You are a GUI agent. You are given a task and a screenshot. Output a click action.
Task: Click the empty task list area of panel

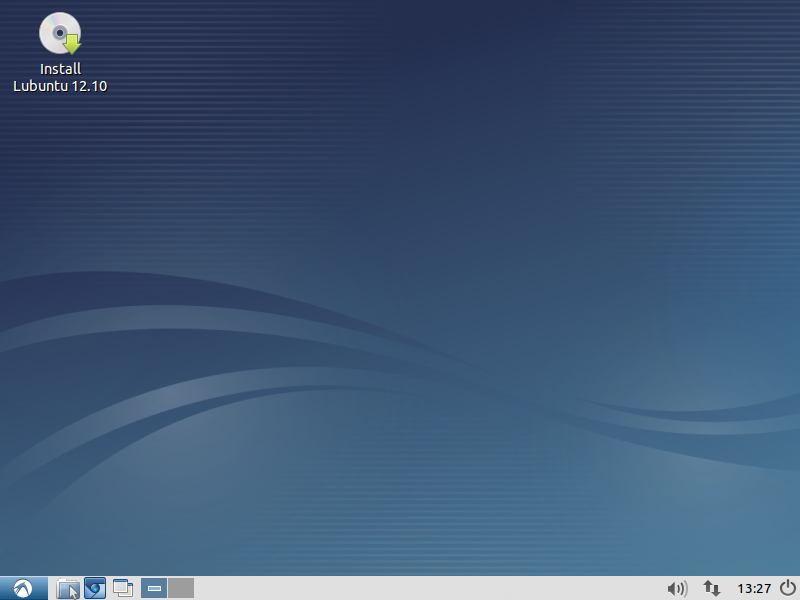click(420, 588)
